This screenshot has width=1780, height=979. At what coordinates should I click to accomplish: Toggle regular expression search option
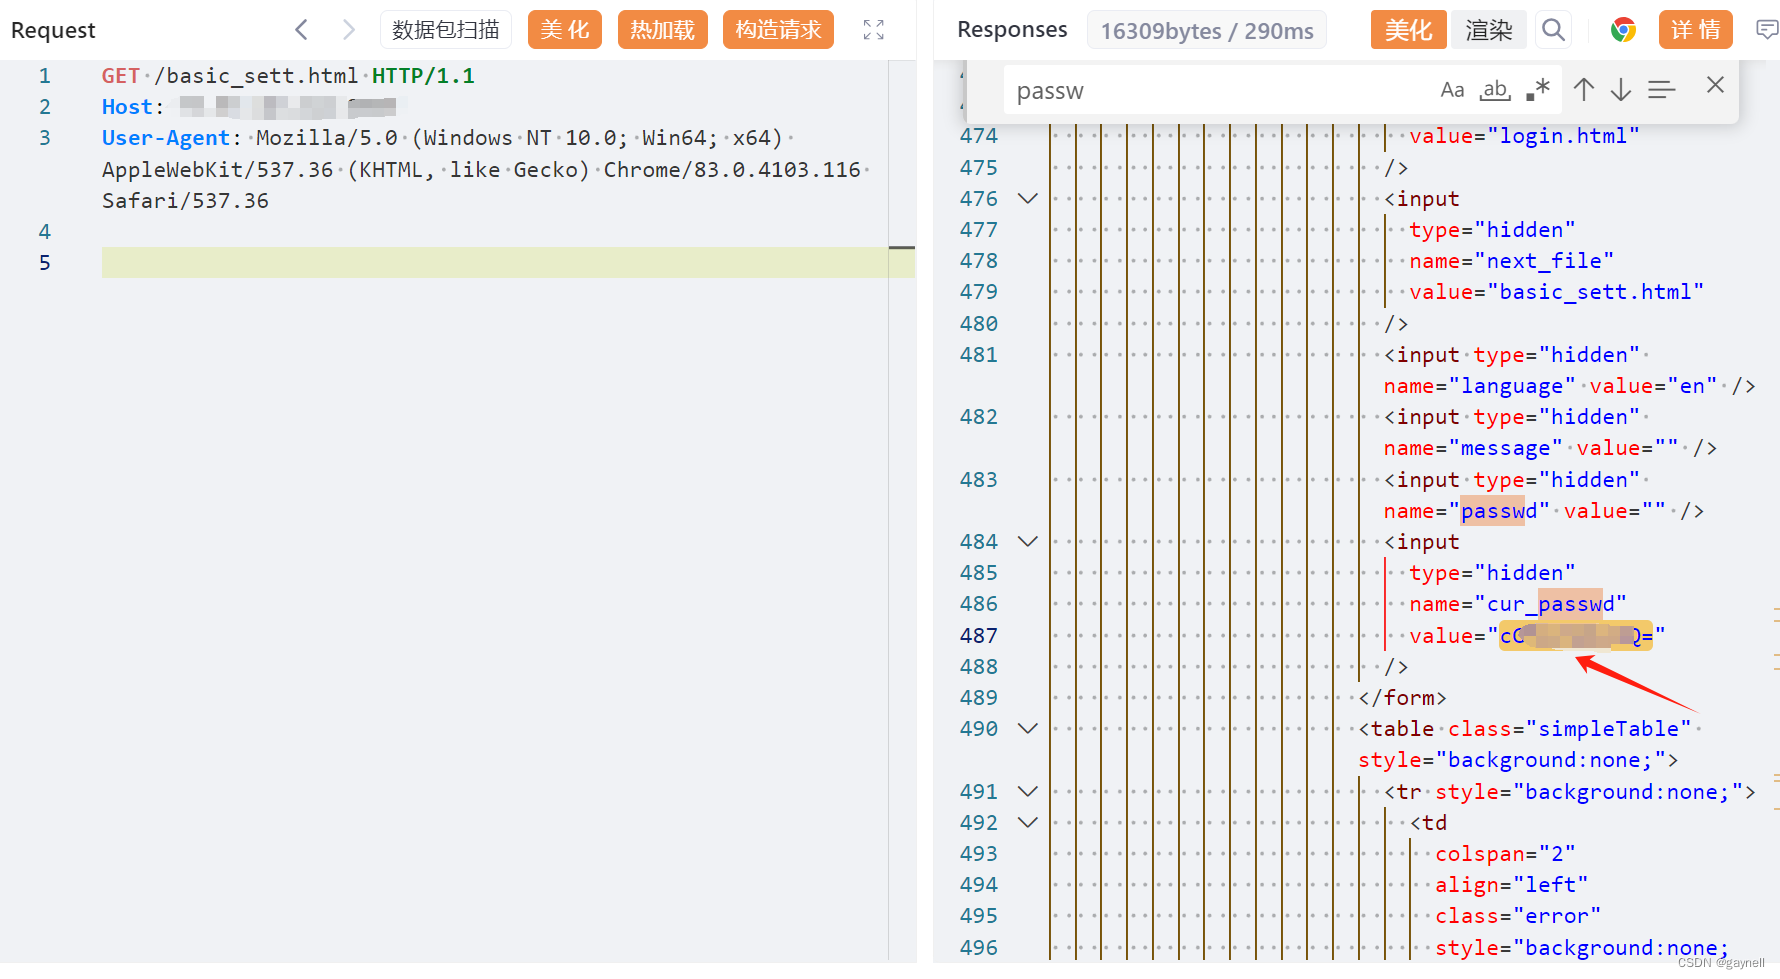[x=1538, y=90]
